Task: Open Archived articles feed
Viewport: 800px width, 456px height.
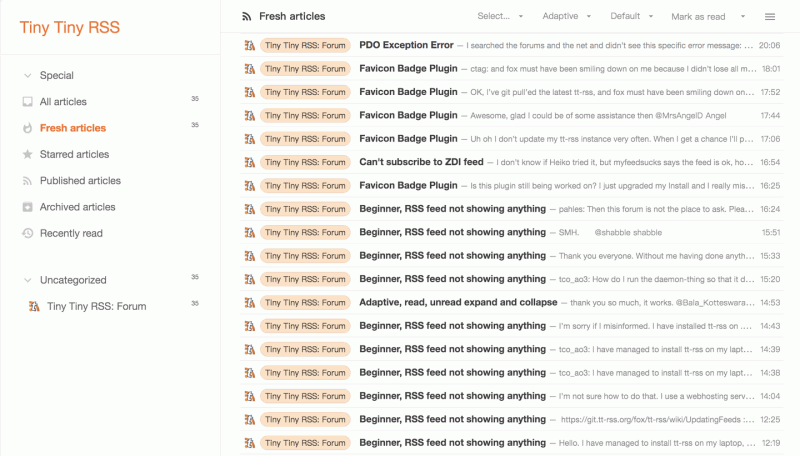Action: 78,207
